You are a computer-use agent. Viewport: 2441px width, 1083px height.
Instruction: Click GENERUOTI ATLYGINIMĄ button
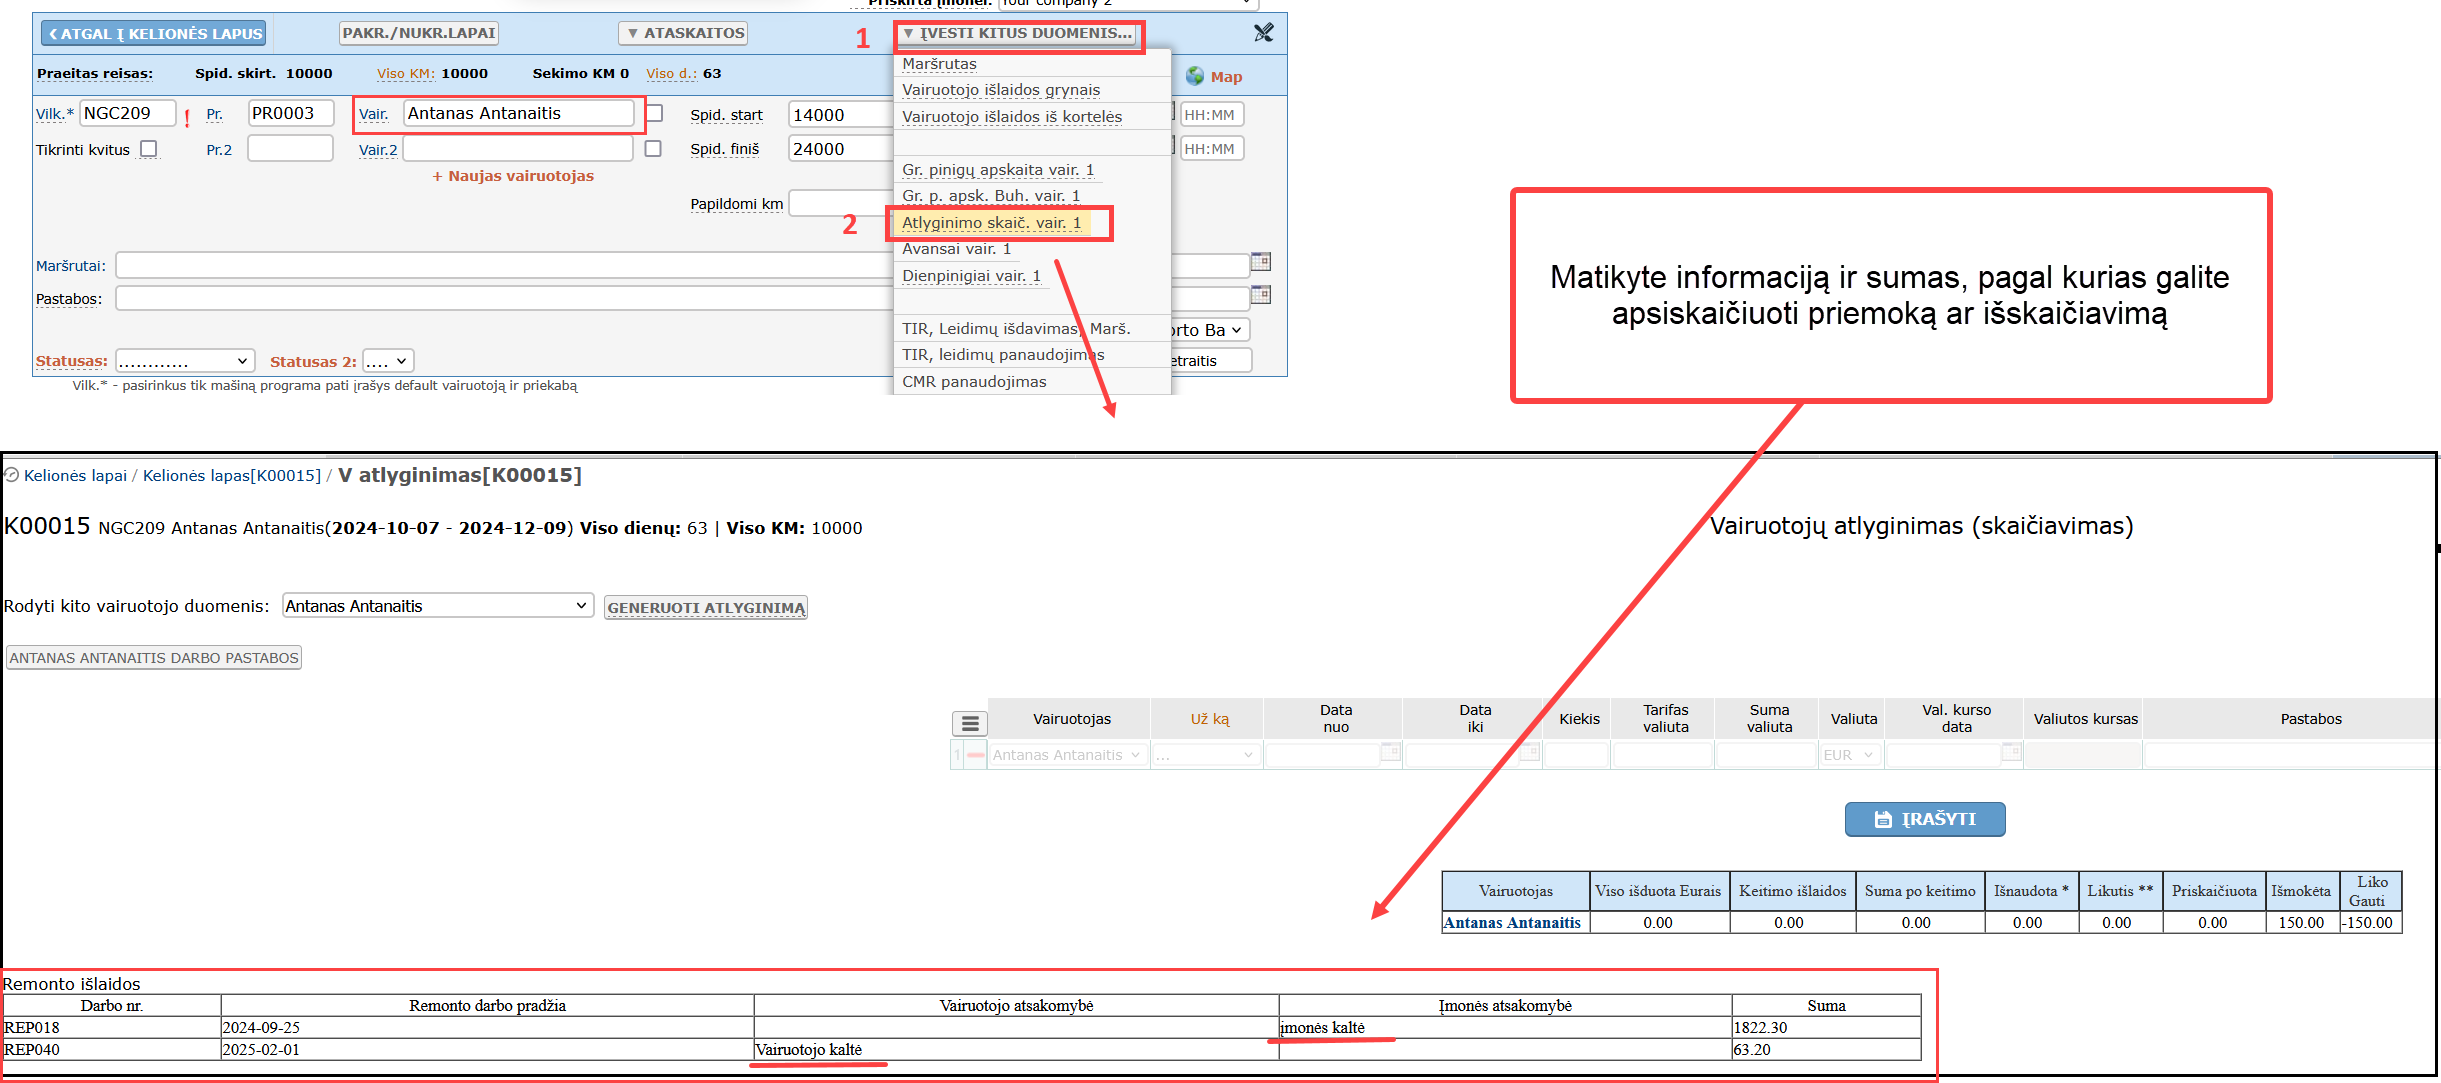click(706, 608)
